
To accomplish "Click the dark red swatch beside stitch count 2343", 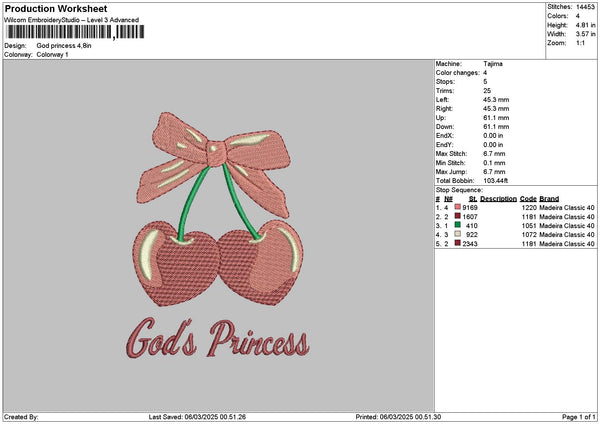I will pos(457,243).
